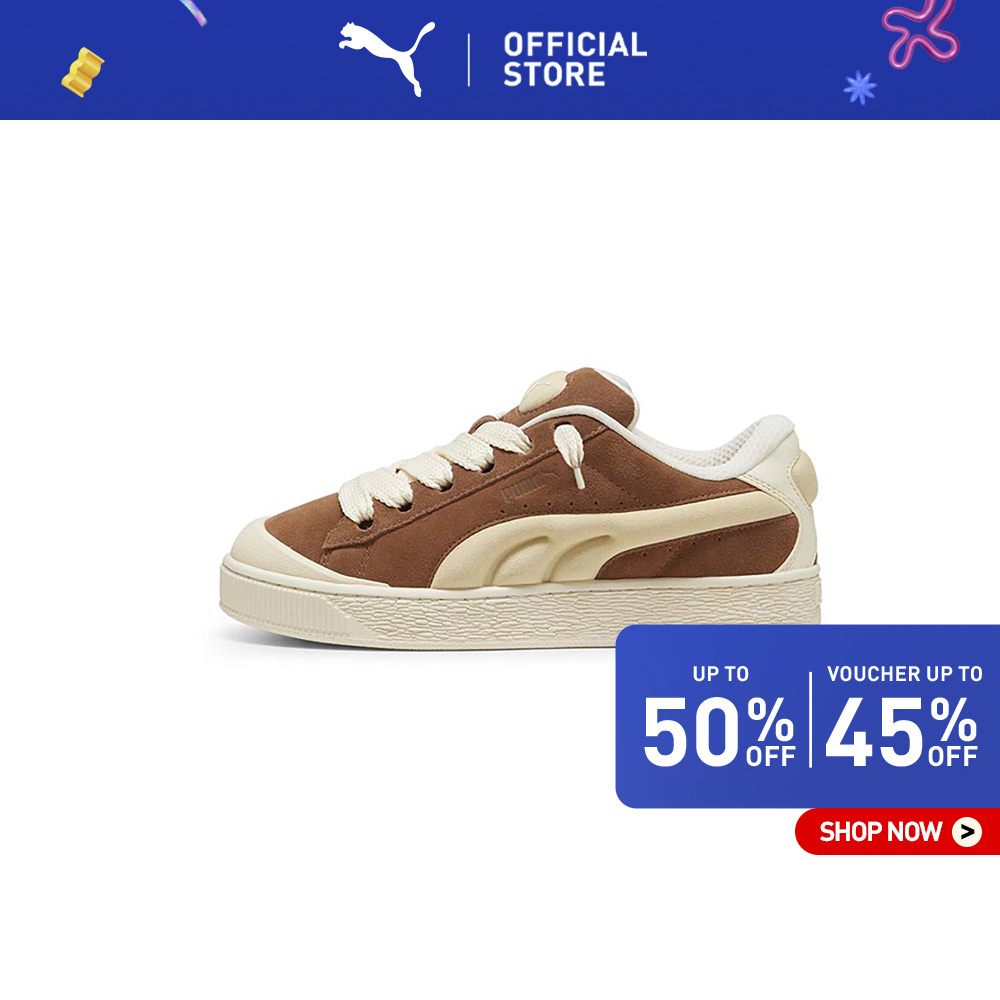Click the sneaker's padded heel tab
1000x1000 pixels.
tap(805, 476)
